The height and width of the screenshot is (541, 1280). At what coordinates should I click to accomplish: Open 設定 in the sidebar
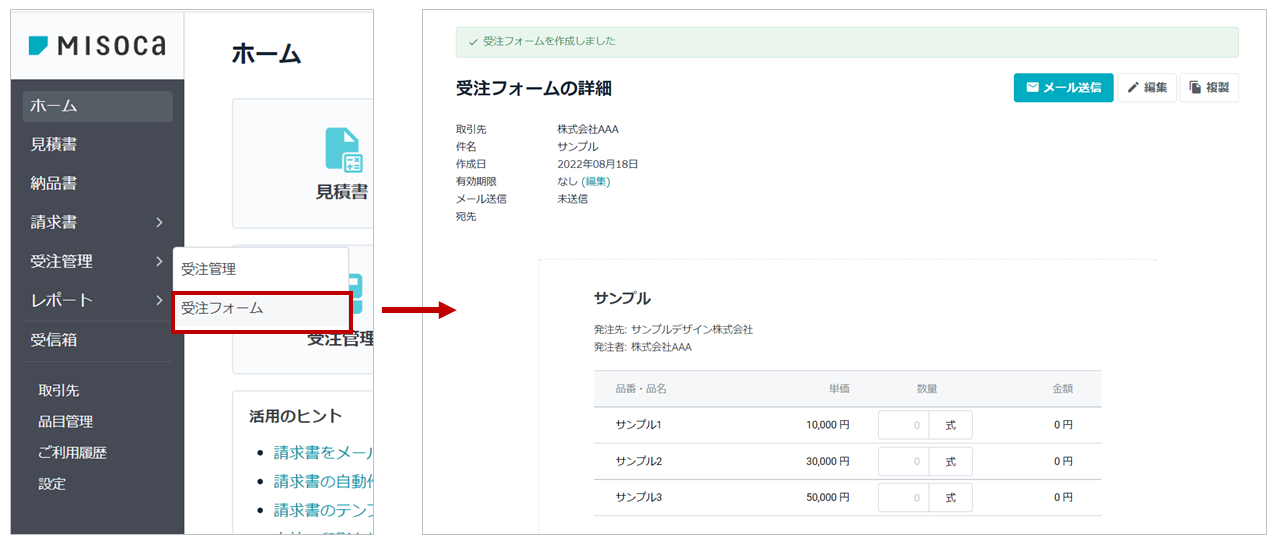click(x=52, y=484)
